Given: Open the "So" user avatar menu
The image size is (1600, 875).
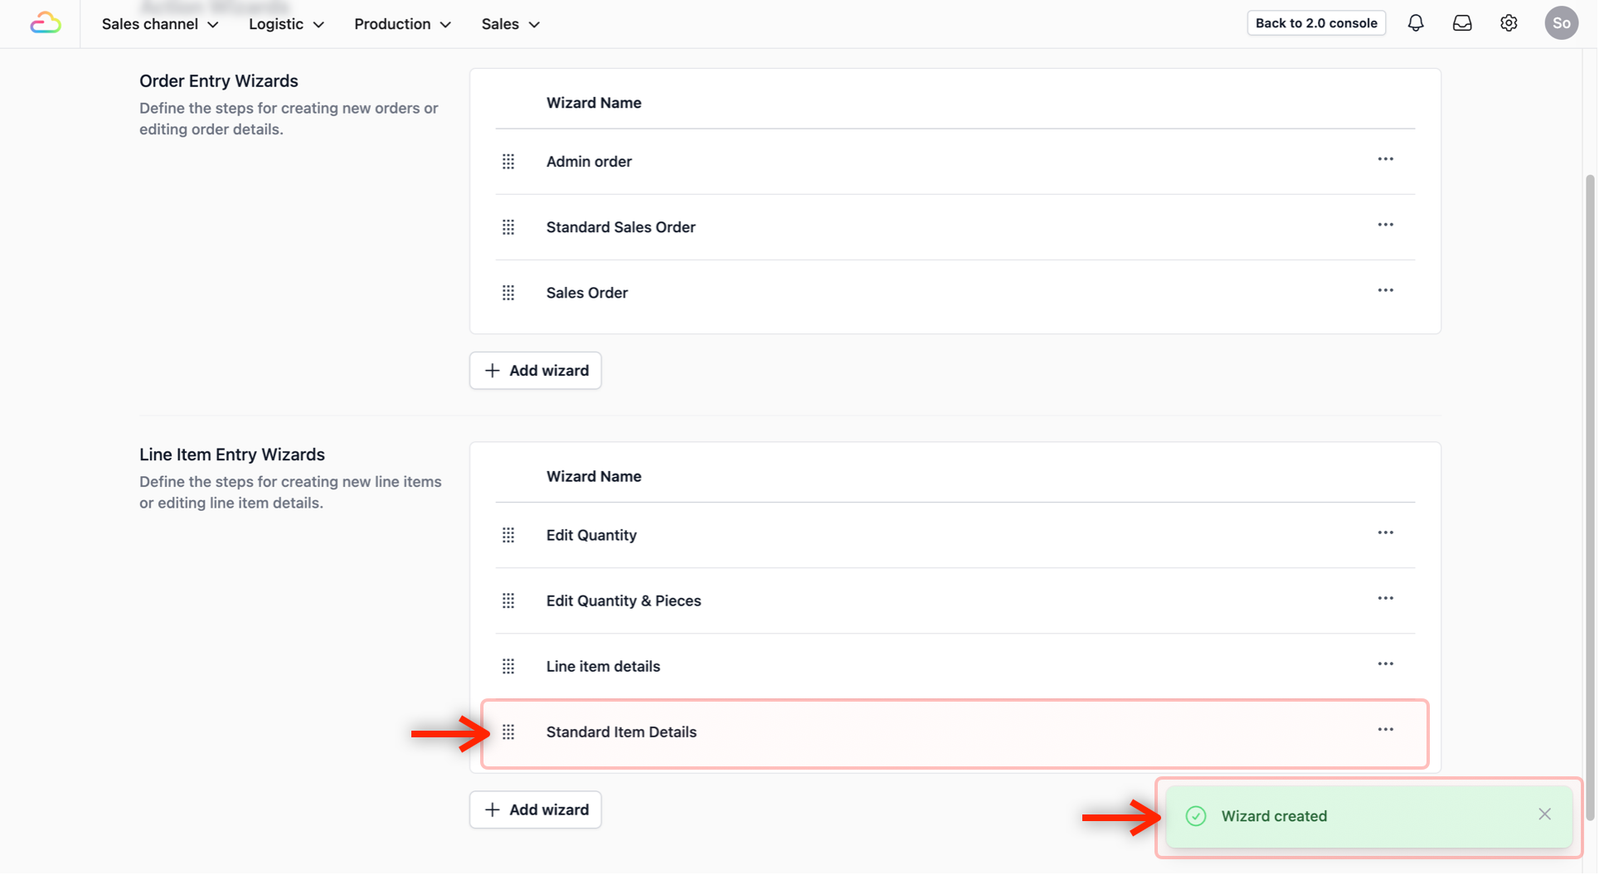Looking at the screenshot, I should [1561, 23].
